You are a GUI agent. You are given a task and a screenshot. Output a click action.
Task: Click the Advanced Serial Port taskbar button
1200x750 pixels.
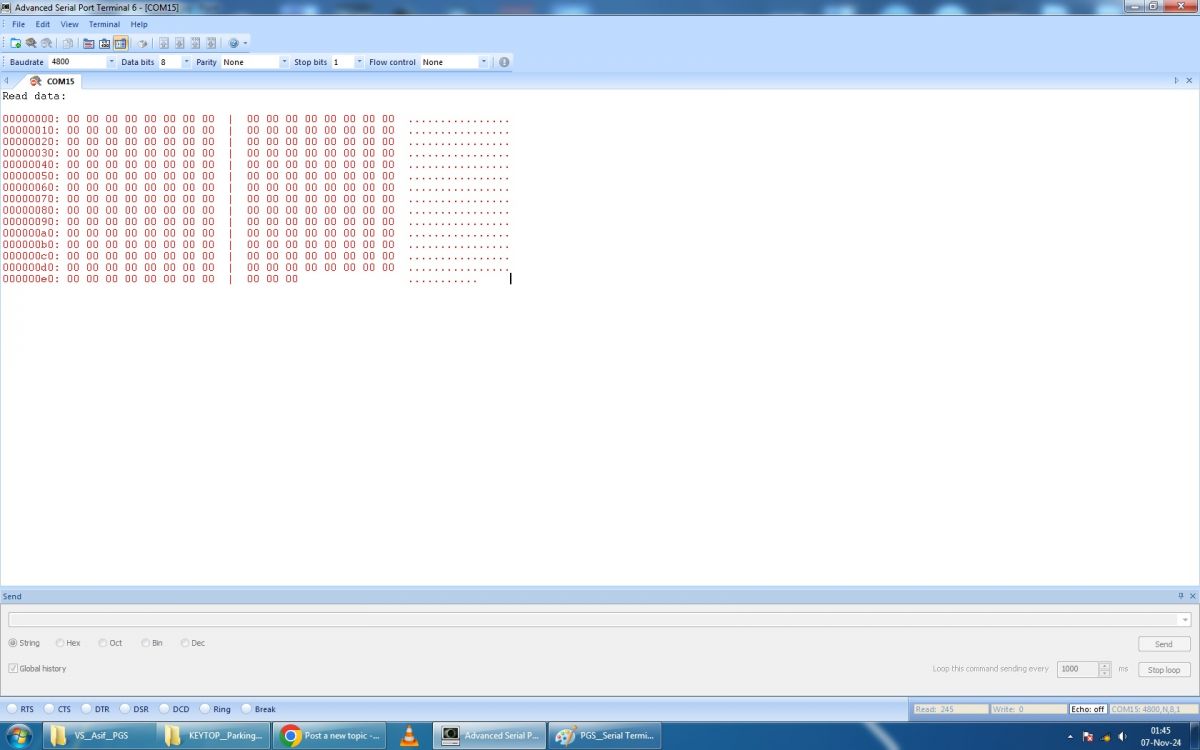[490, 736]
